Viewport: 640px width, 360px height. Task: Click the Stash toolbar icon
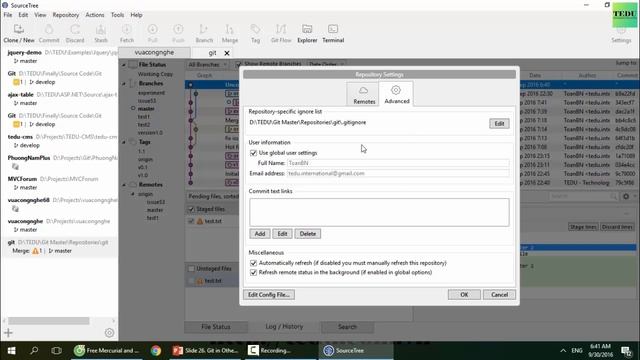coord(101,33)
